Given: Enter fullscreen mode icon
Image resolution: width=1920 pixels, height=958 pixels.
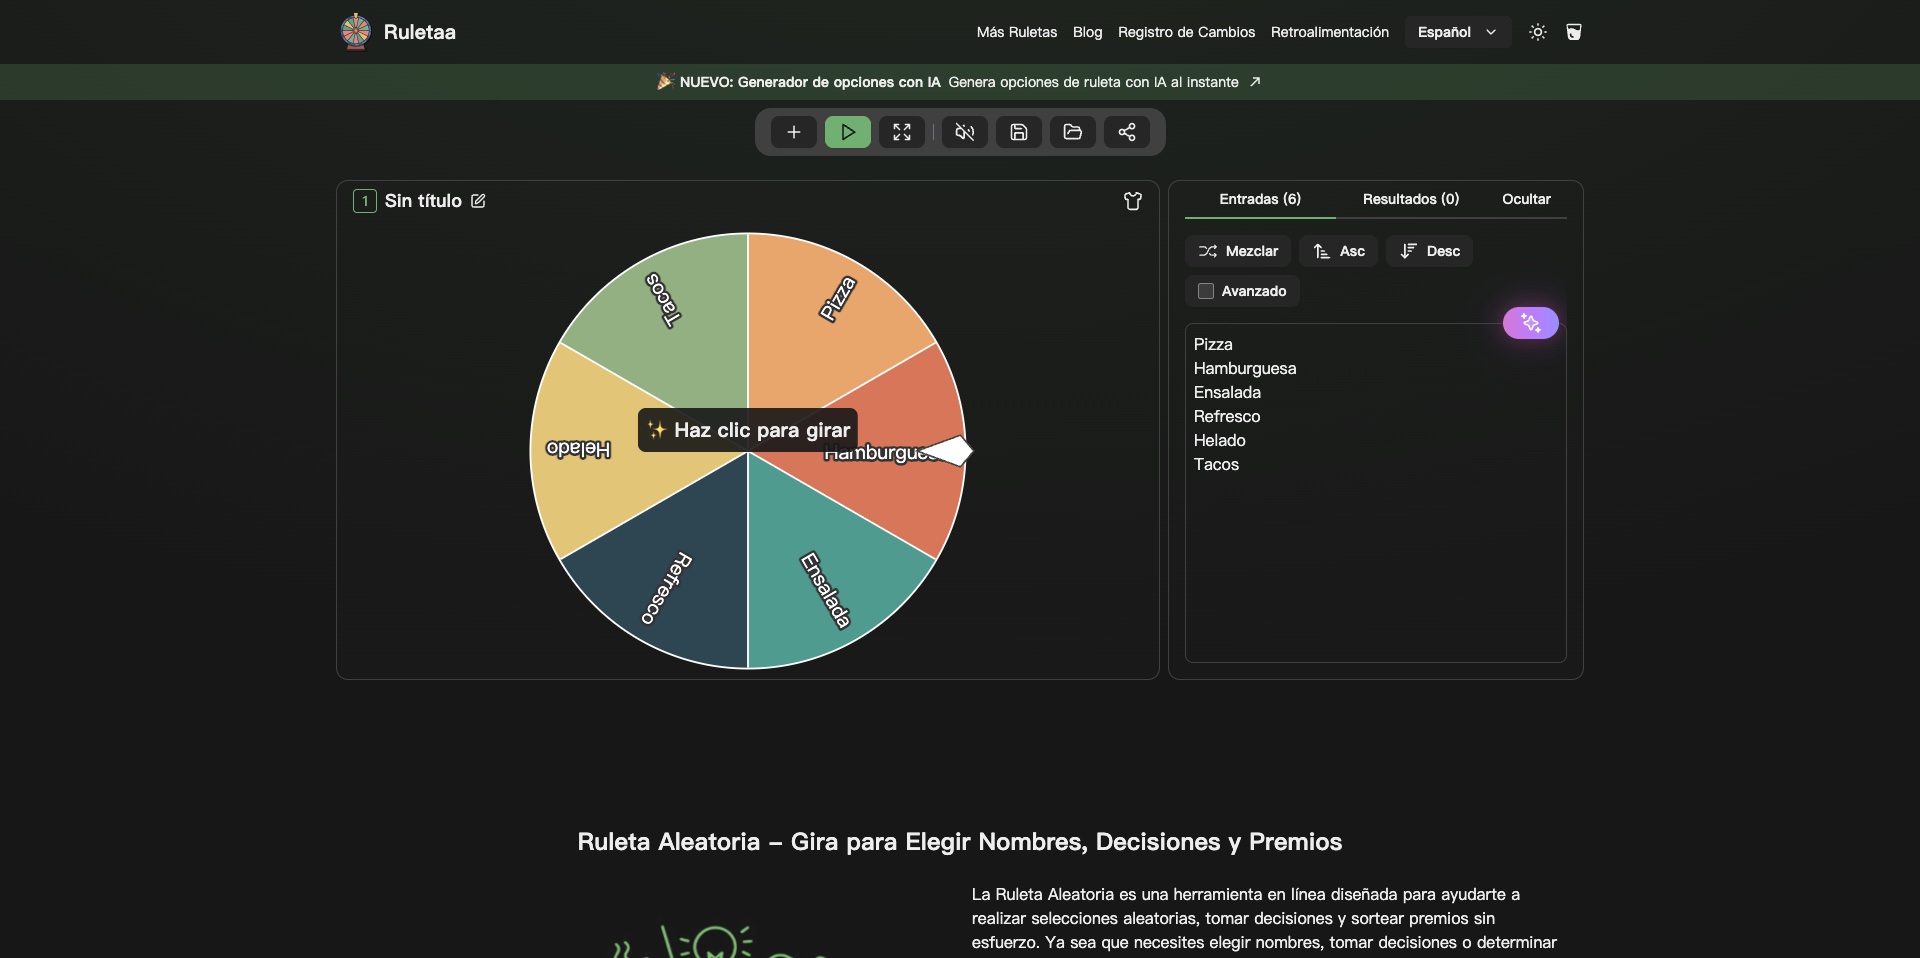Looking at the screenshot, I should point(901,132).
